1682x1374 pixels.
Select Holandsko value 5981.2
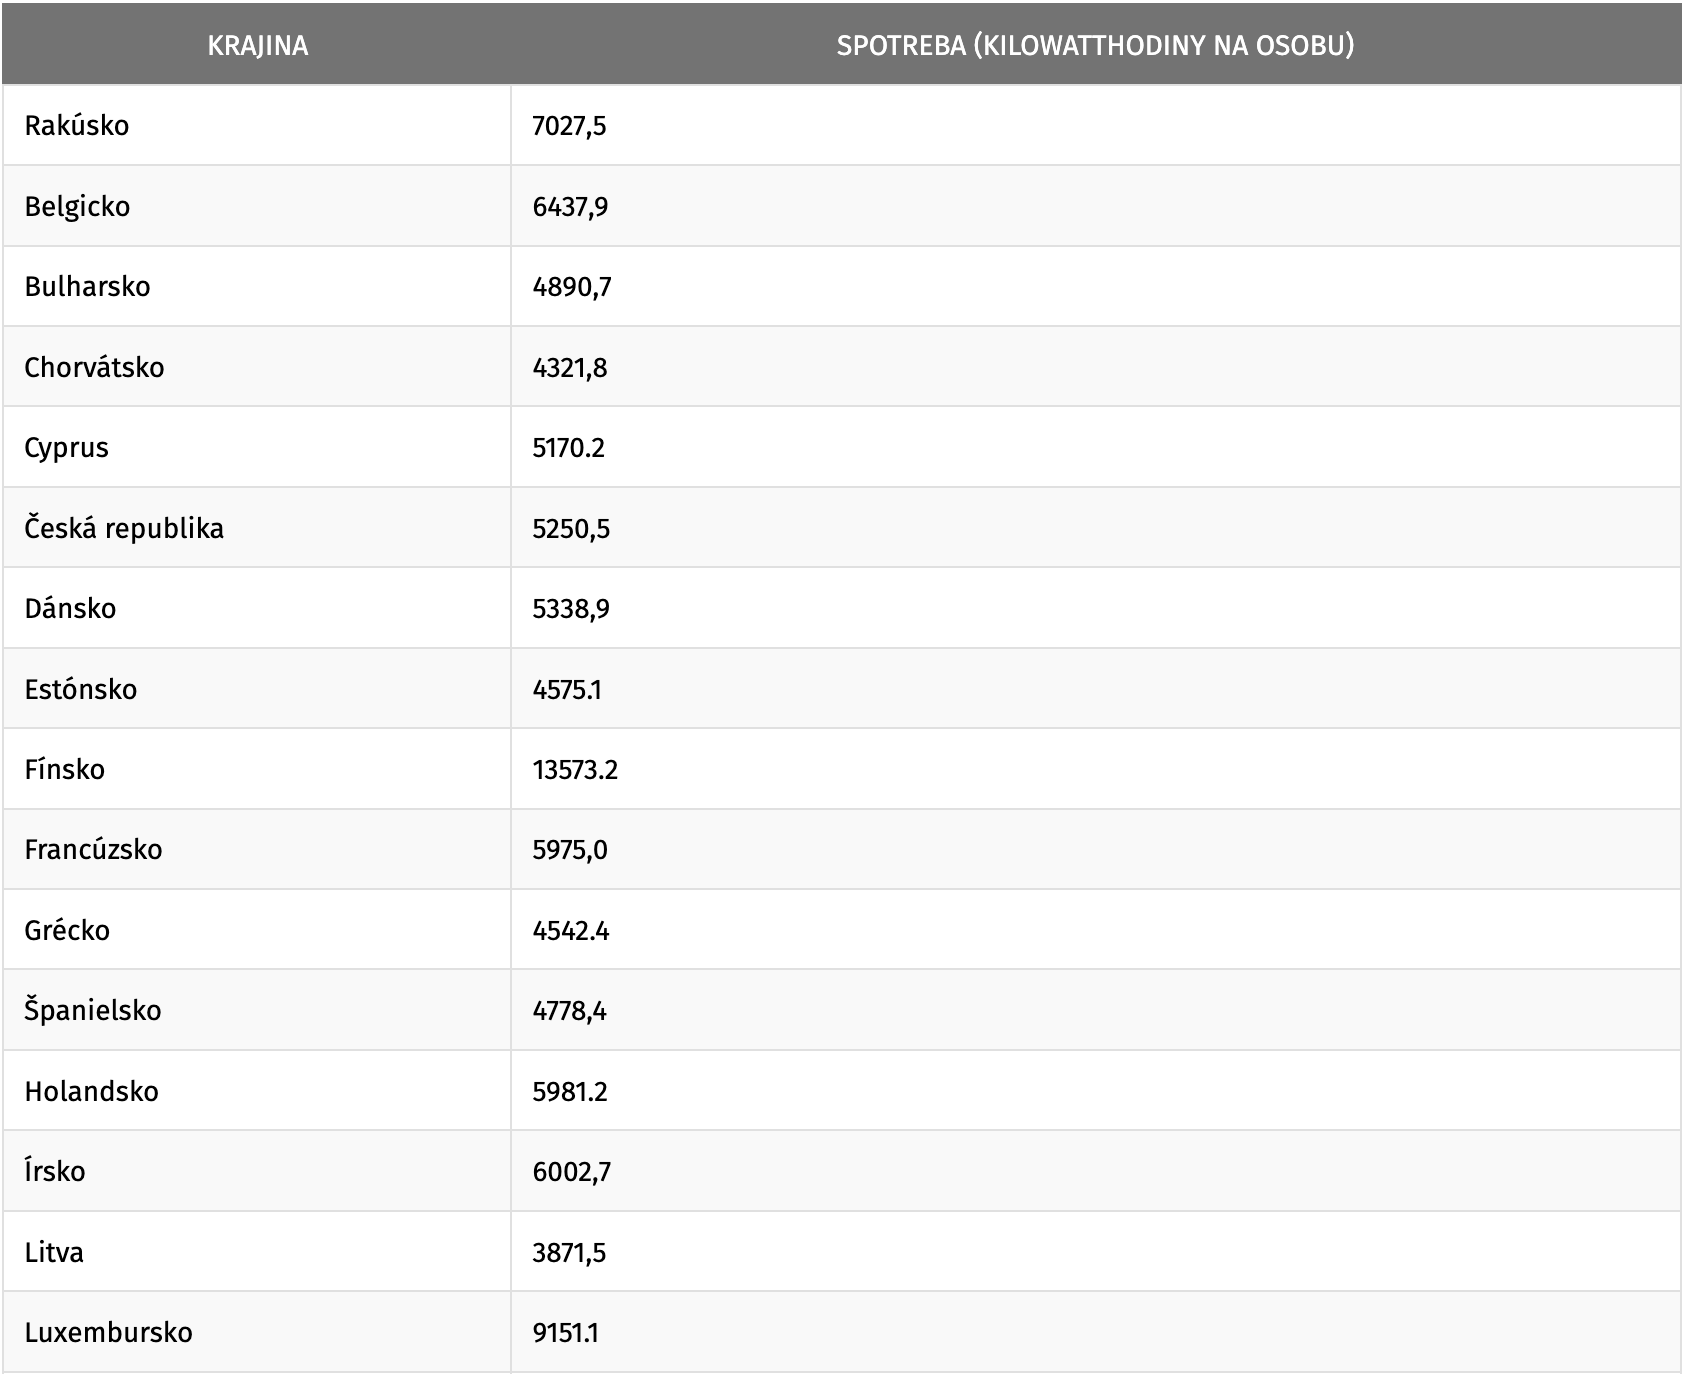570,1092
